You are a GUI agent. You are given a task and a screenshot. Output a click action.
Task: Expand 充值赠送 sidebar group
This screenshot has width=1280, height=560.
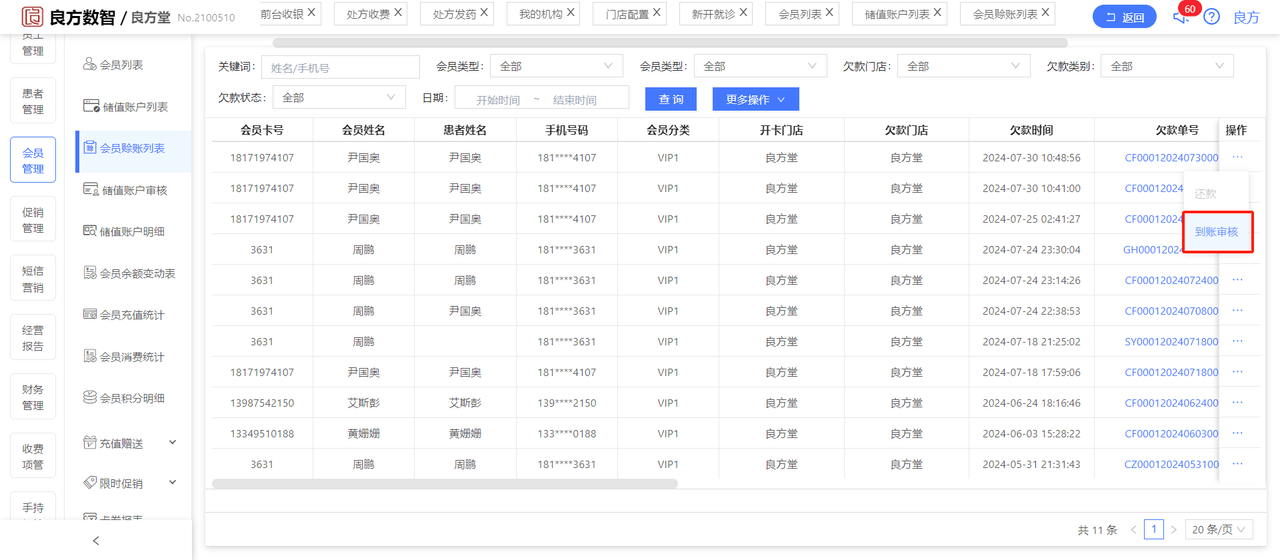point(130,443)
